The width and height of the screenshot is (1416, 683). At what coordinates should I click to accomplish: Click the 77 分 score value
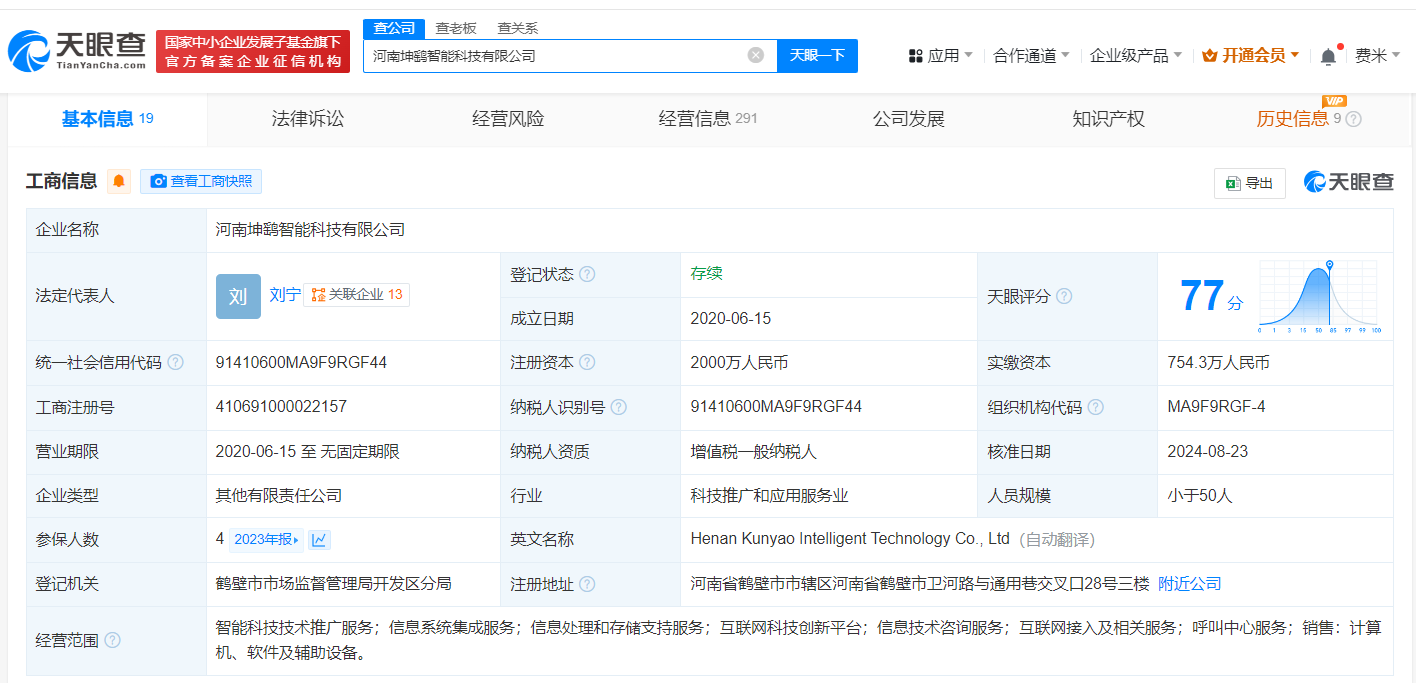[x=1211, y=296]
